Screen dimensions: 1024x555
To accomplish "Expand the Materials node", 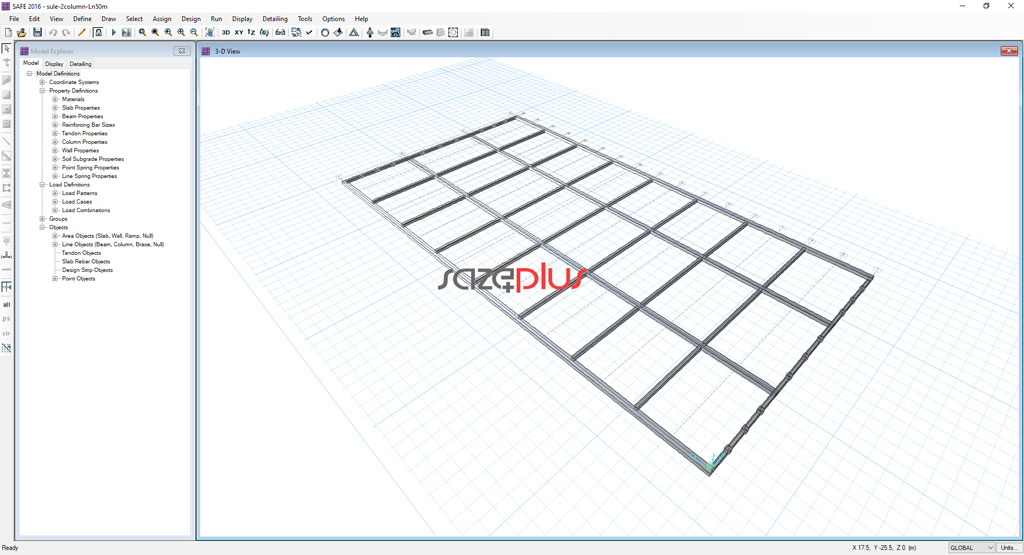I will click(x=55, y=99).
